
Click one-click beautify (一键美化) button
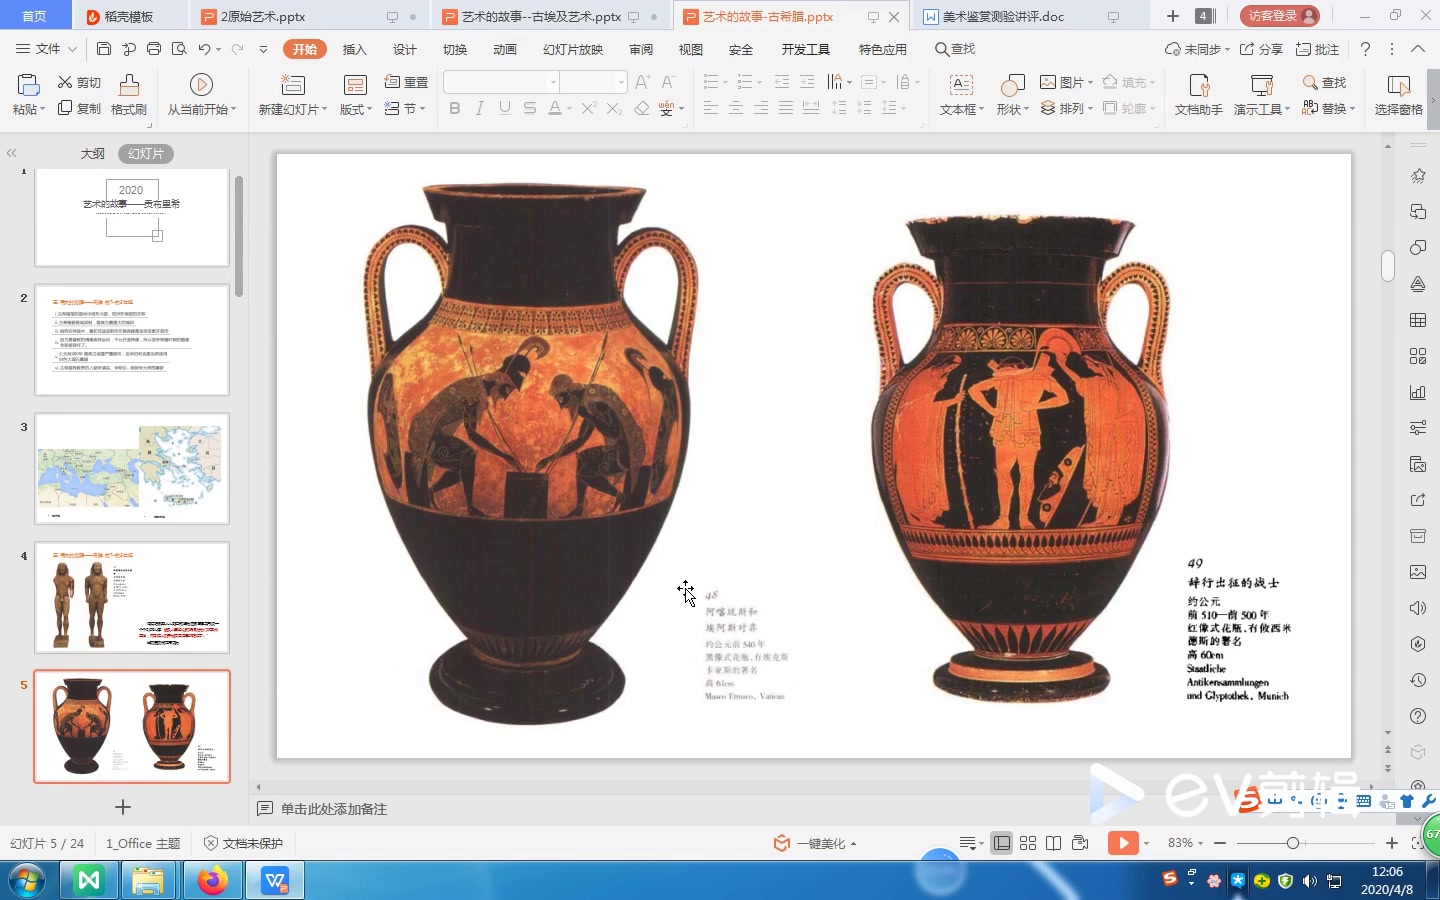coord(815,843)
